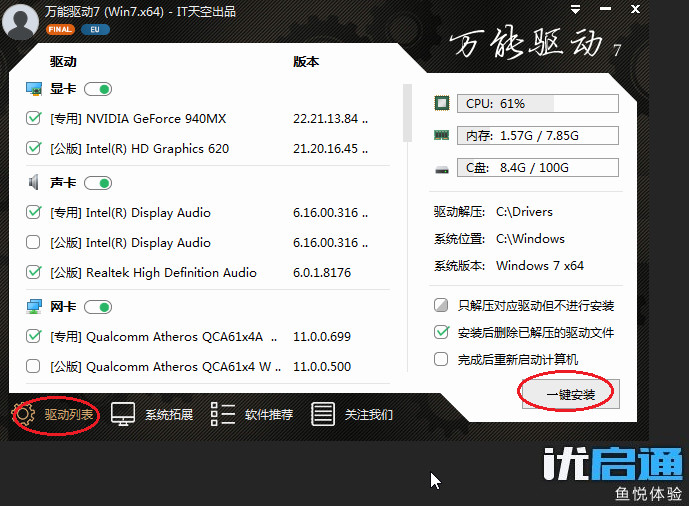Viewport: 689px width, 506px height.
Task: Check [公版] Qualcomm Atheros QCA61x4 W driver
Action: (x=33, y=366)
